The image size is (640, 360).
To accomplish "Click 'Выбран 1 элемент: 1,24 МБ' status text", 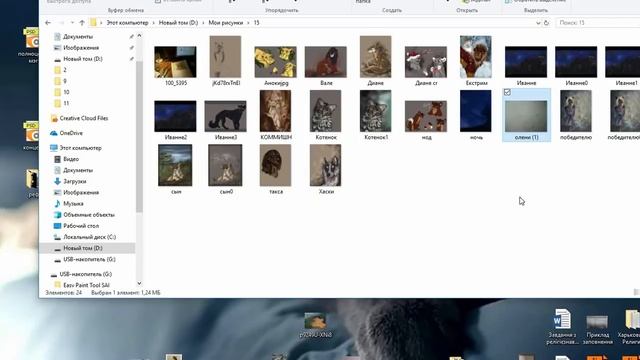I will pos(126,293).
